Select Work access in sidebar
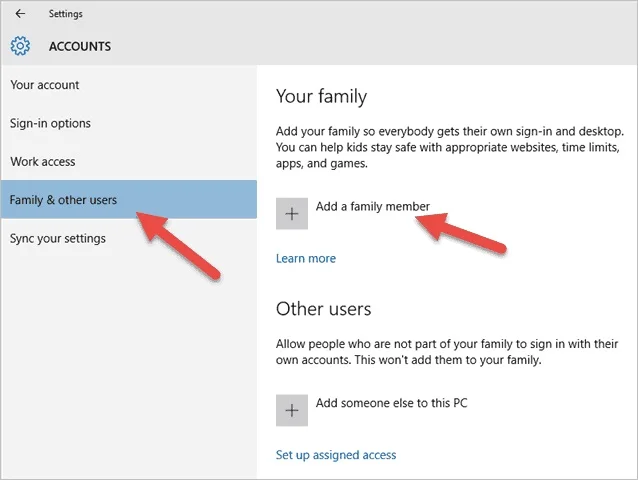 tap(43, 161)
